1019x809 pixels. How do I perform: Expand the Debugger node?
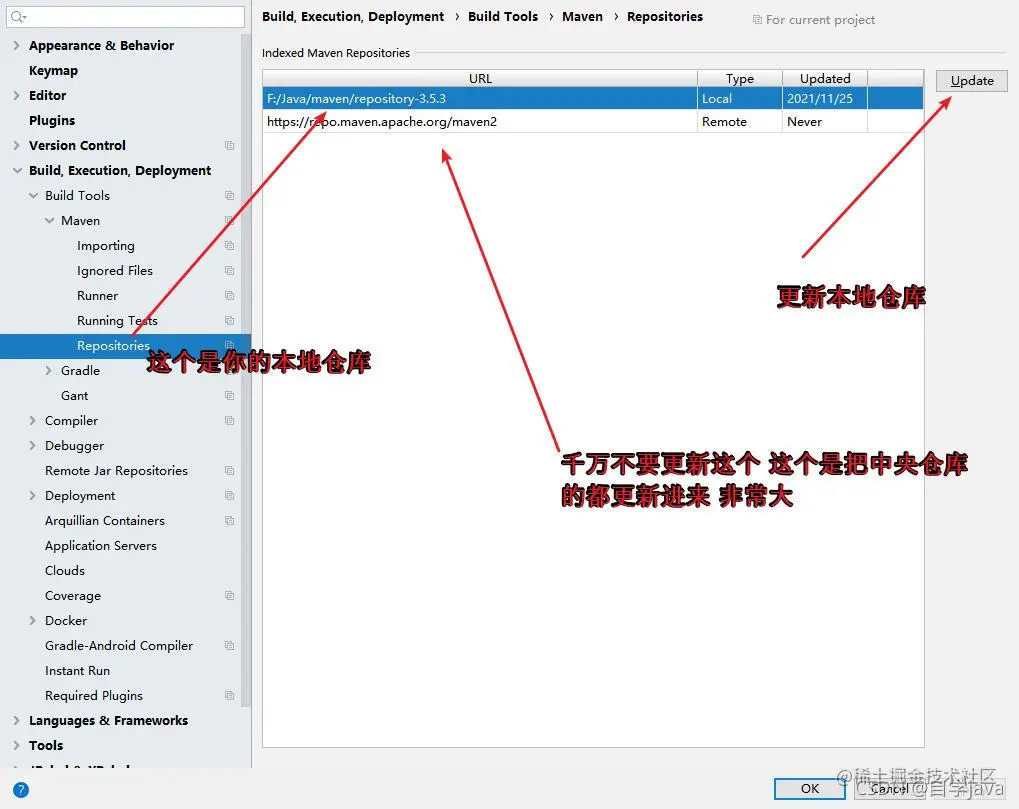32,446
